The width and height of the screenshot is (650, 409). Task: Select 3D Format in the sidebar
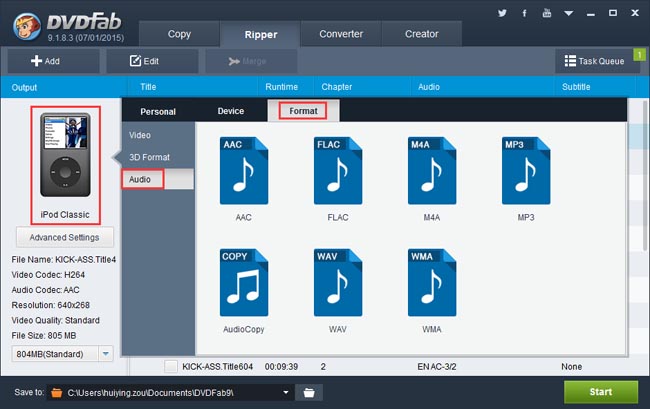coord(149,157)
